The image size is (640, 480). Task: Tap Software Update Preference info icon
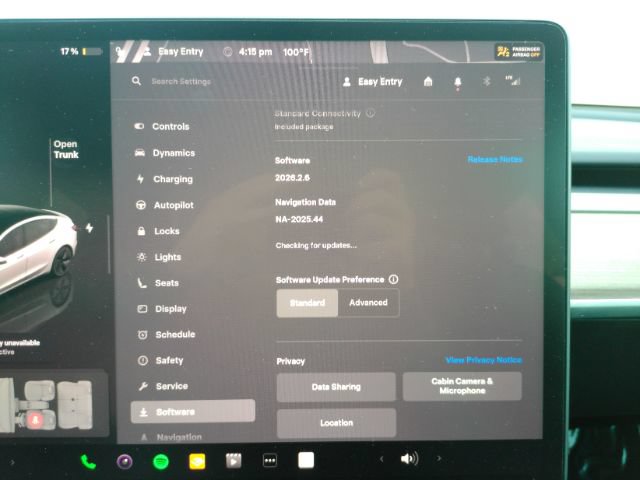(x=393, y=280)
